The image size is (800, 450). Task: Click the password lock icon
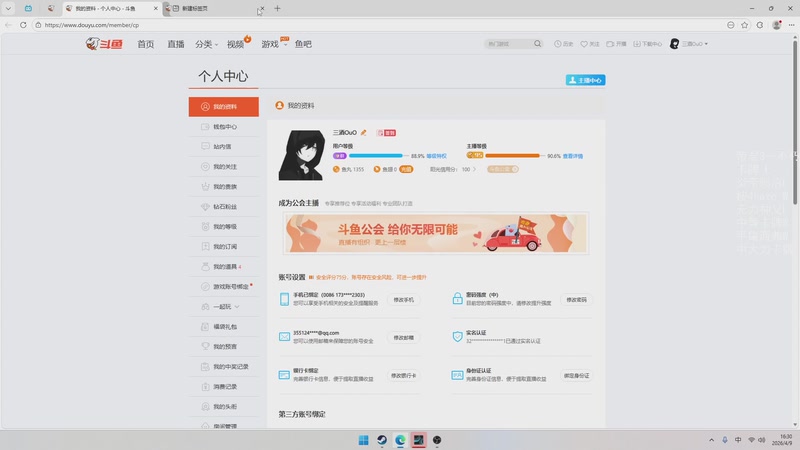[457, 299]
